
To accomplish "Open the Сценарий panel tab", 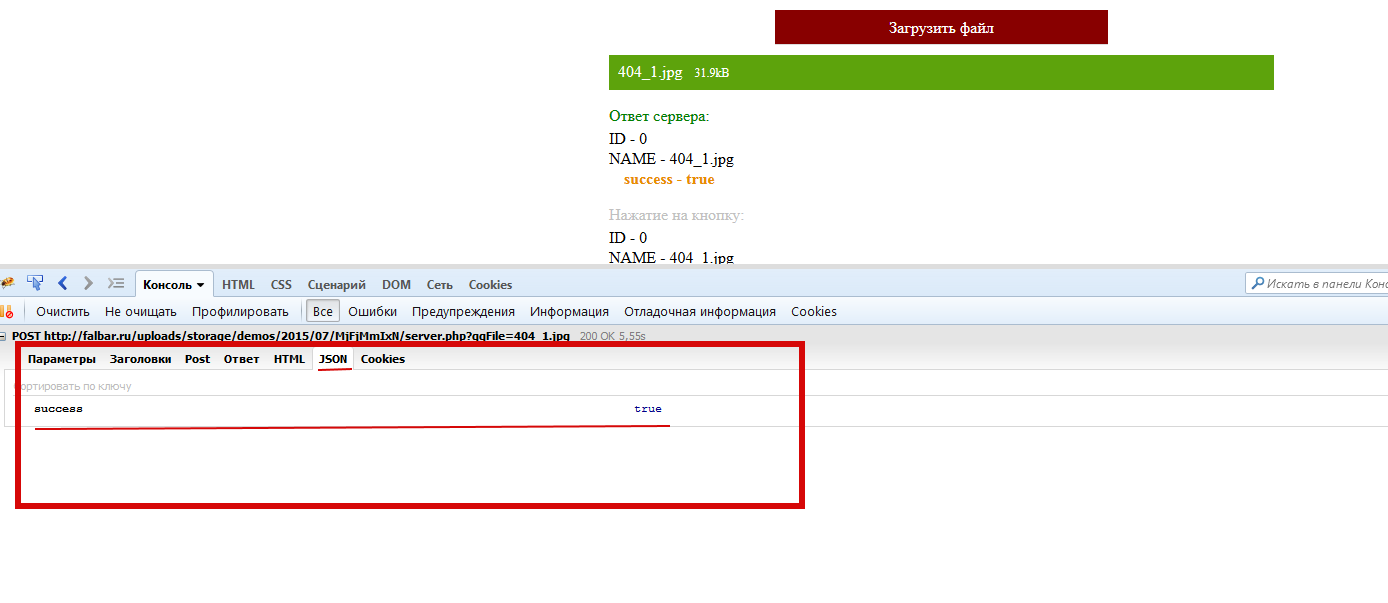I will (x=336, y=285).
